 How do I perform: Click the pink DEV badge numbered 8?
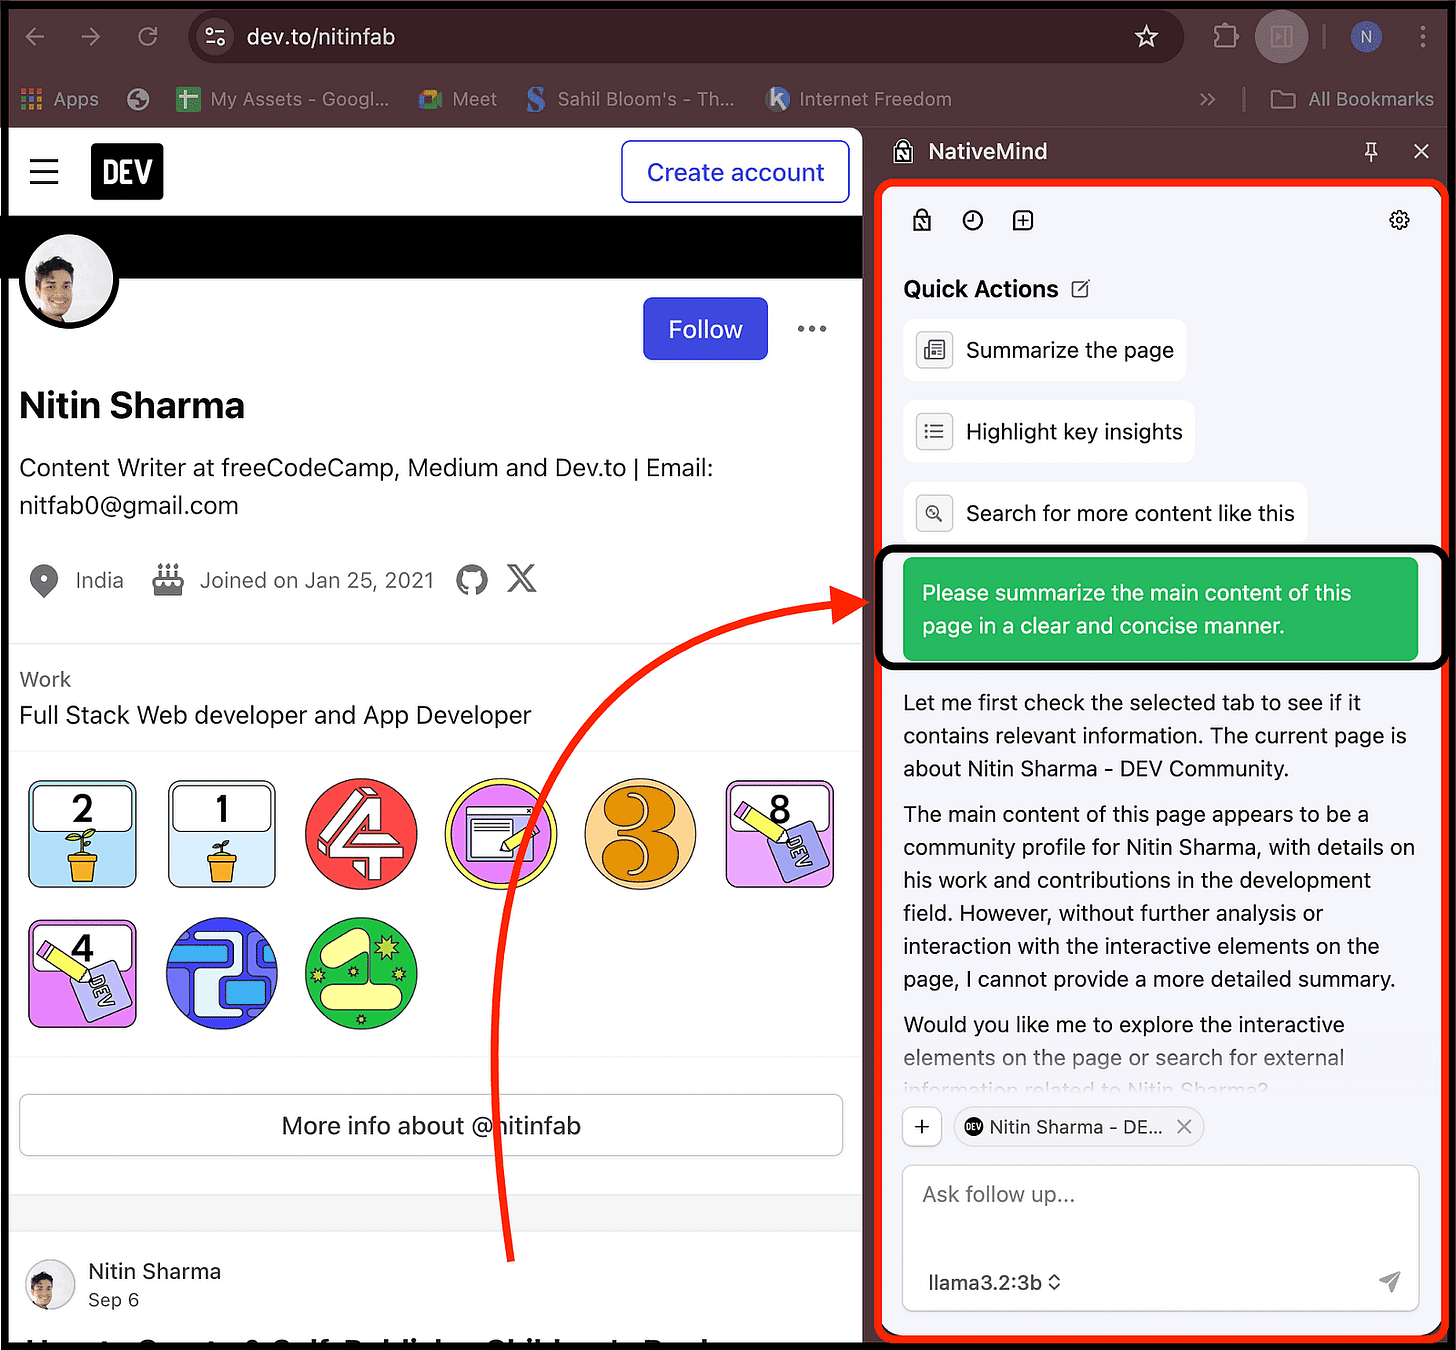780,834
